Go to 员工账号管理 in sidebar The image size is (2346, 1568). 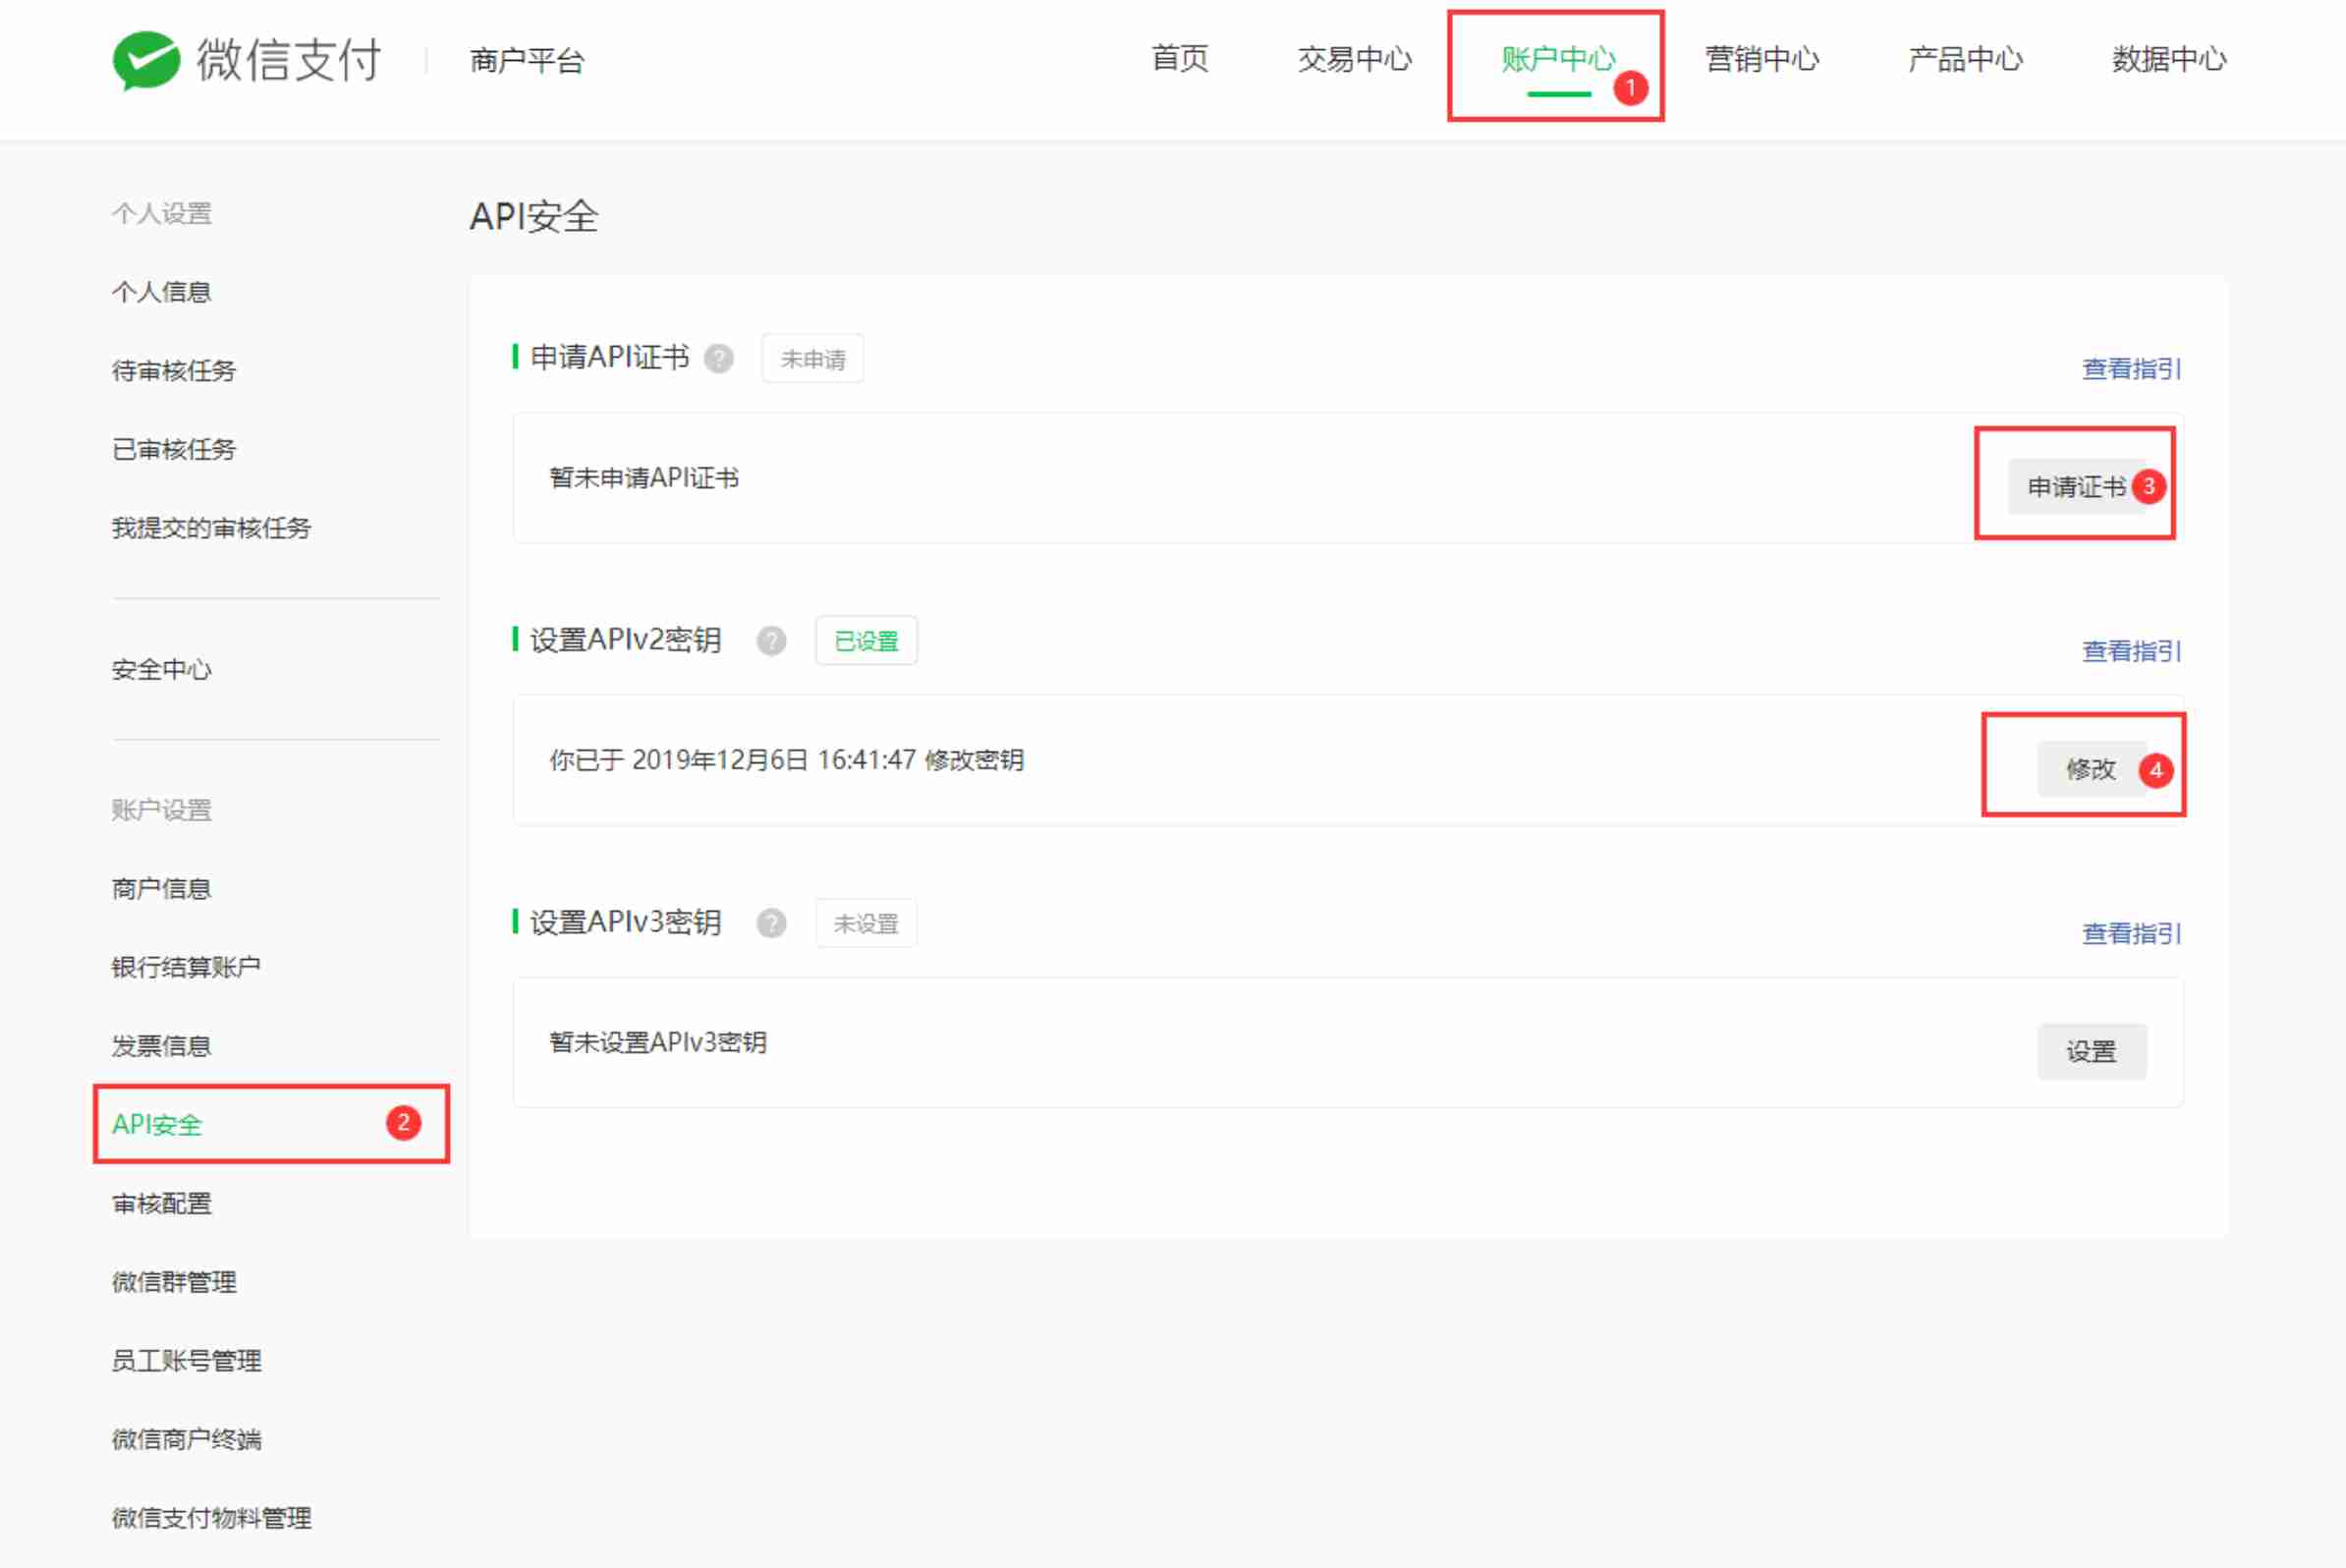(186, 1360)
